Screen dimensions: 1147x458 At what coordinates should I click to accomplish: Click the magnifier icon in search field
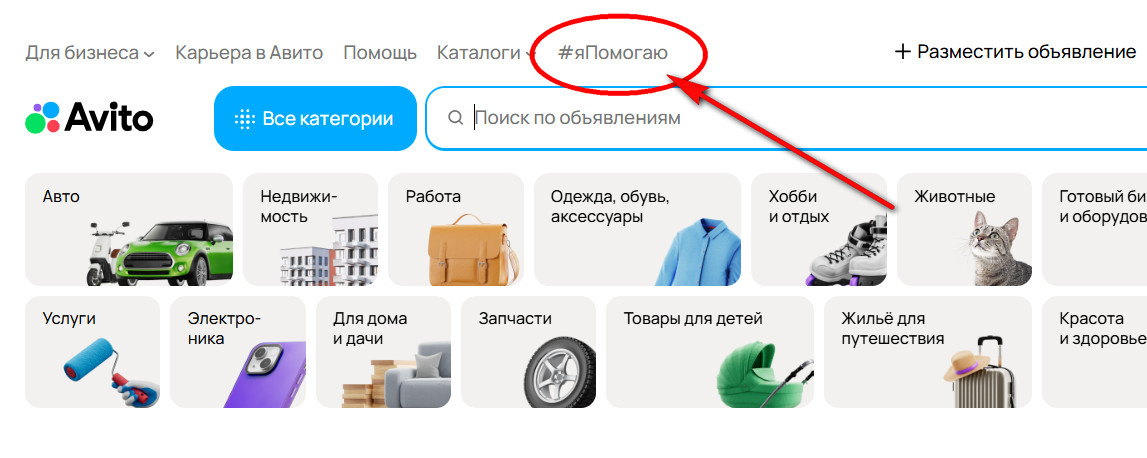[455, 118]
